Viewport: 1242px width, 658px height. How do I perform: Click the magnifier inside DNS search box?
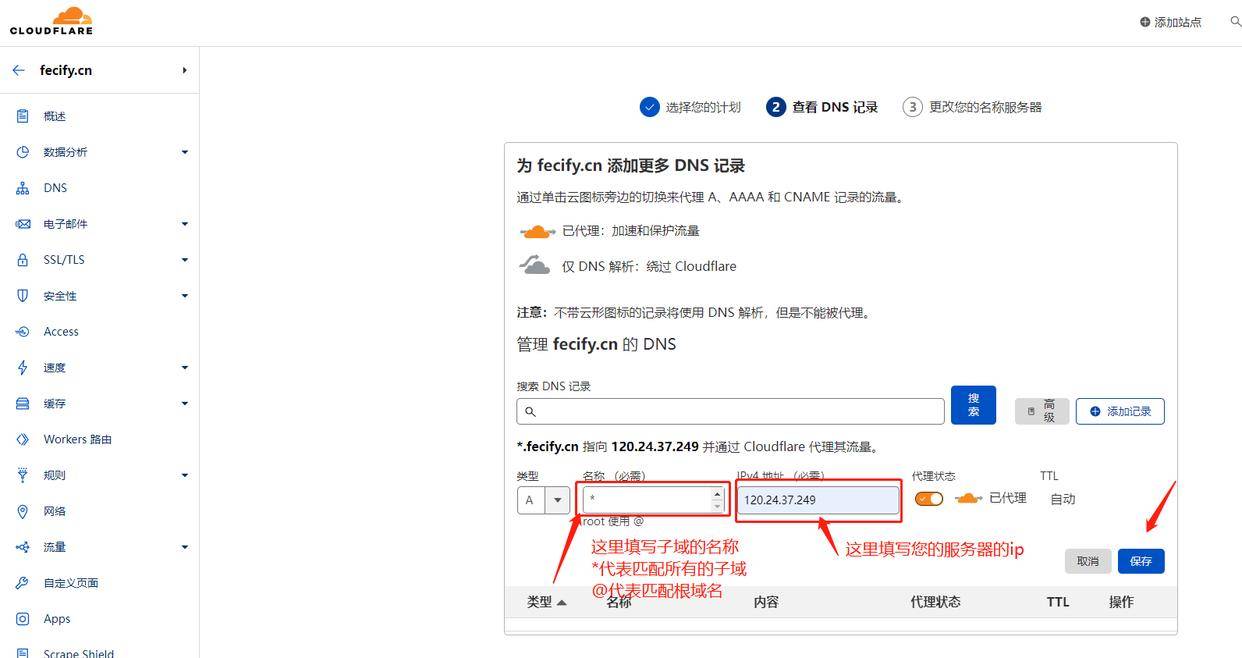[x=531, y=411]
